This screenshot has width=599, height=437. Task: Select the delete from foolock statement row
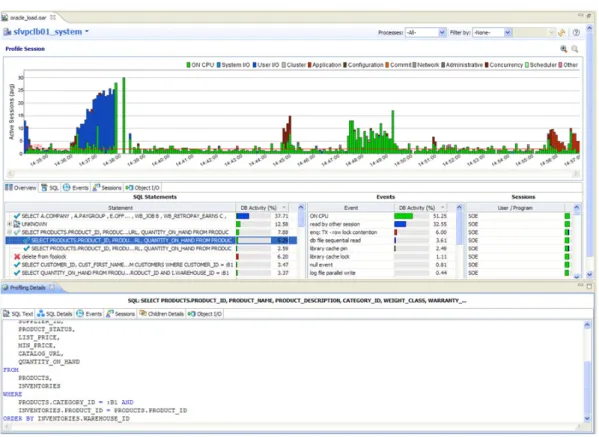coord(120,257)
